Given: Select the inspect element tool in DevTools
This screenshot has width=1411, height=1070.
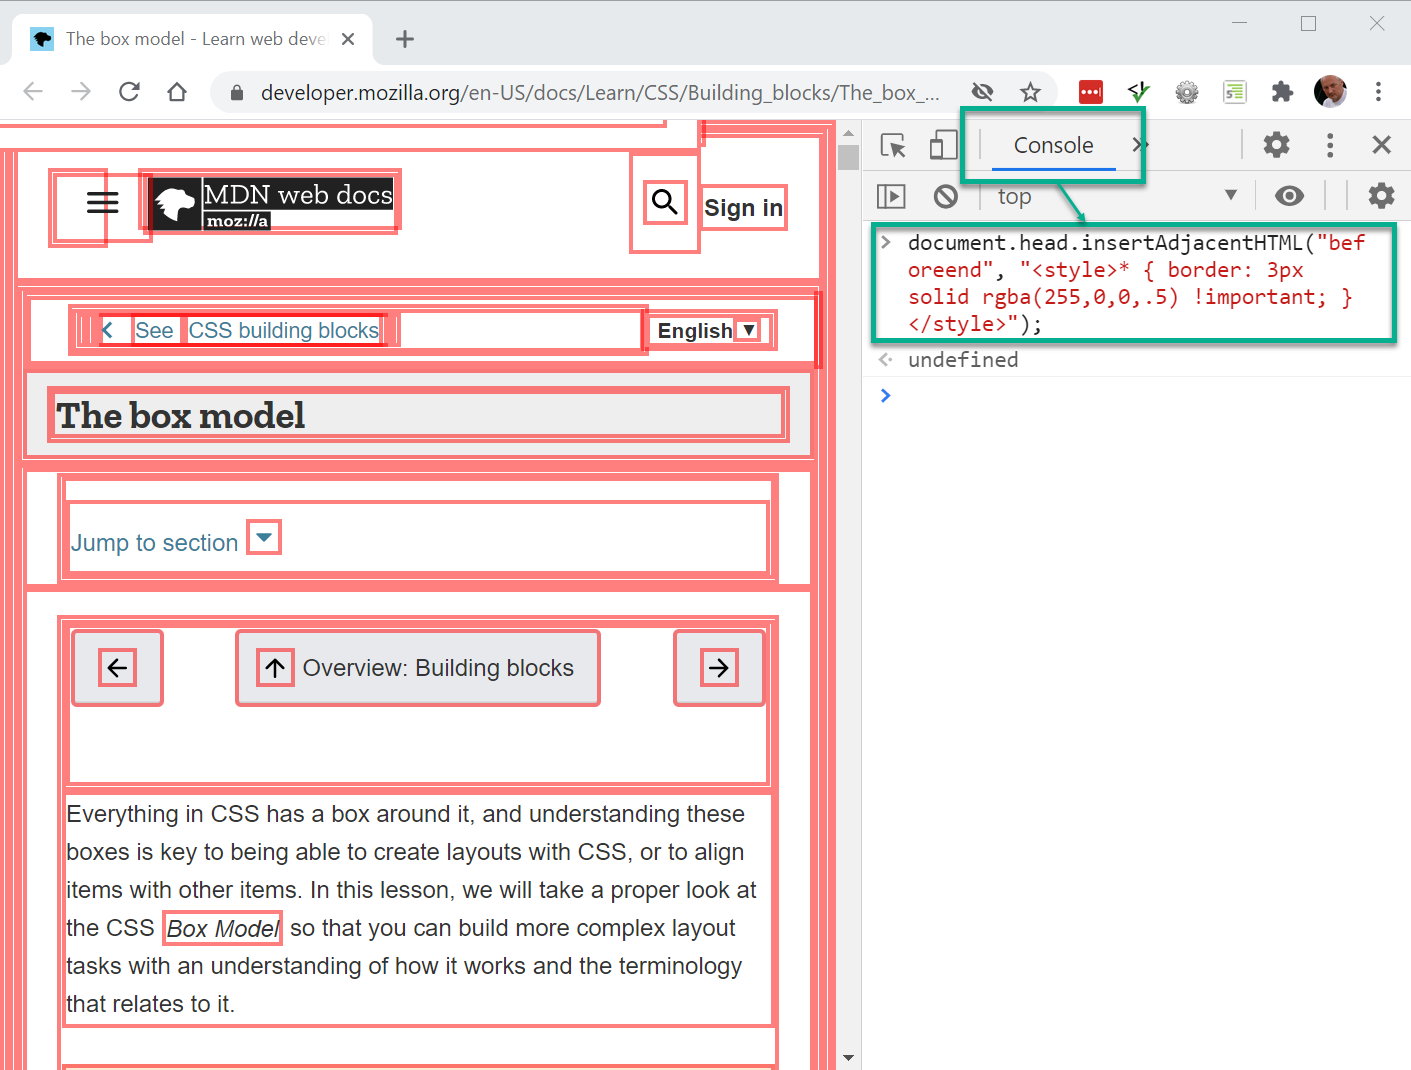Looking at the screenshot, I should click(893, 145).
